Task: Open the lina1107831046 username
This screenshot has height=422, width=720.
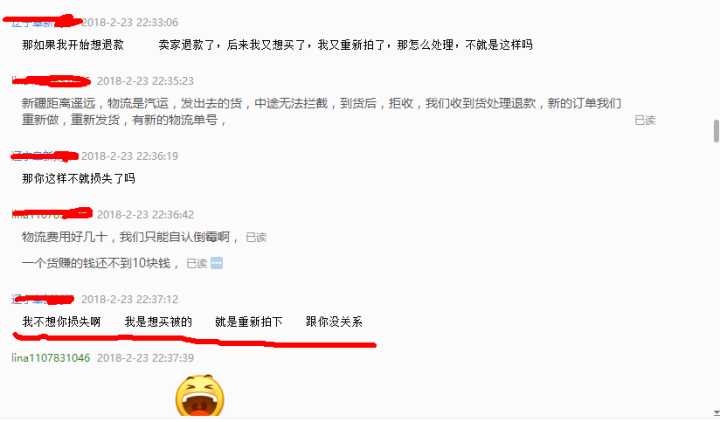Action: pyautogui.click(x=51, y=358)
